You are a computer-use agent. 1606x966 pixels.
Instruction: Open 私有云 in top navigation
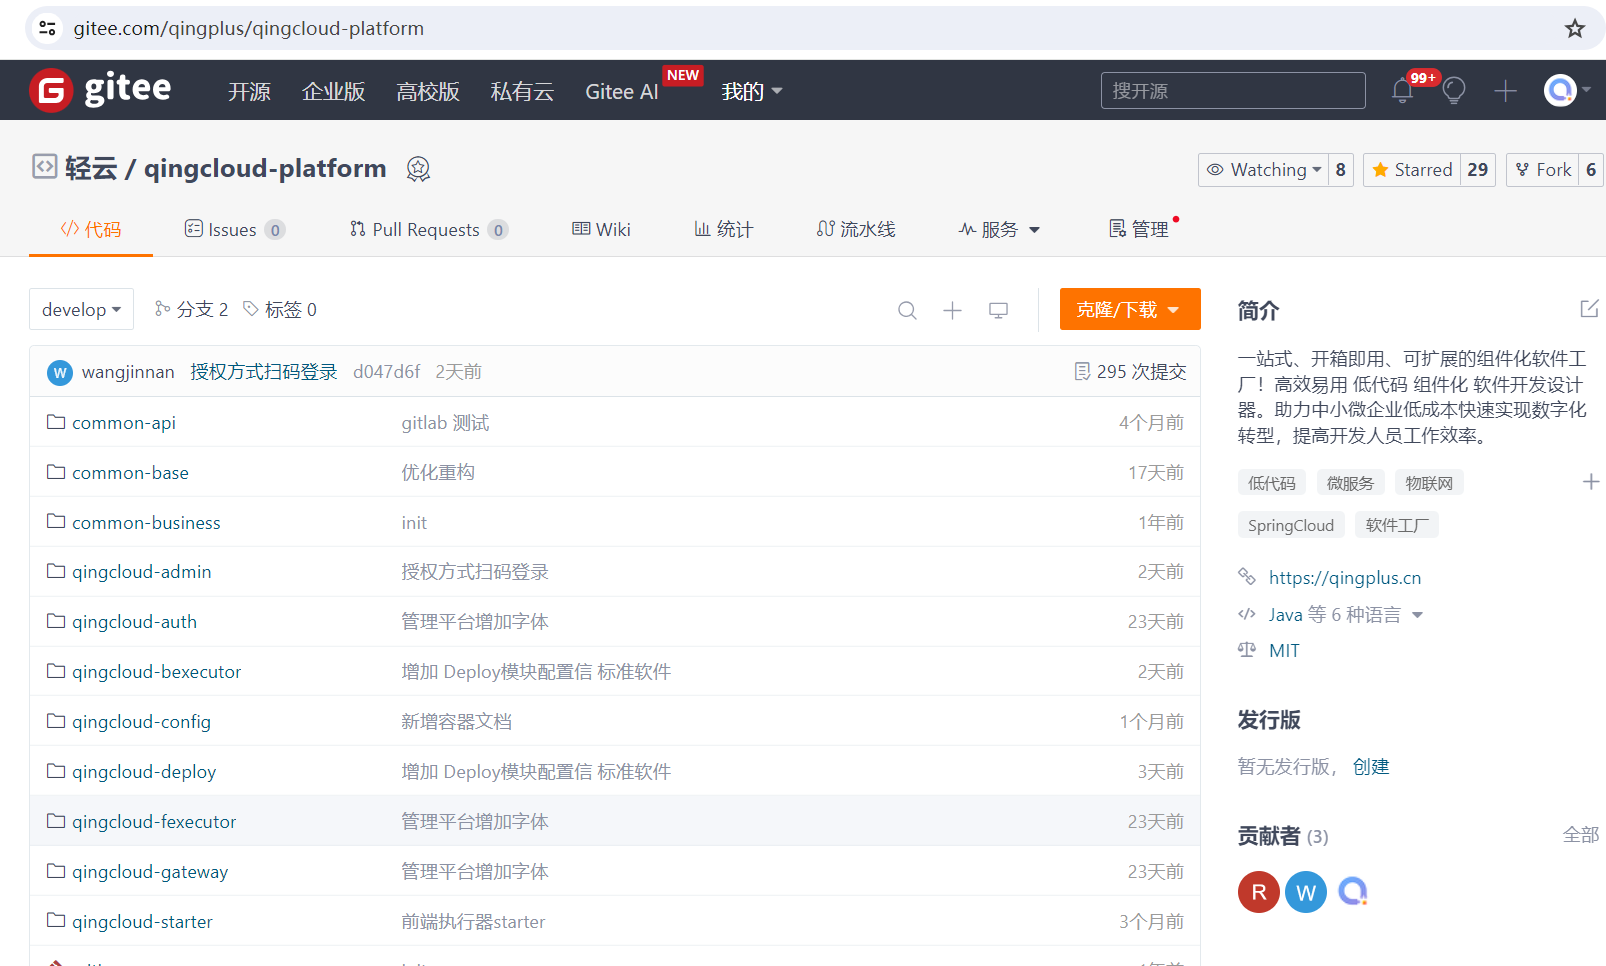coord(522,91)
